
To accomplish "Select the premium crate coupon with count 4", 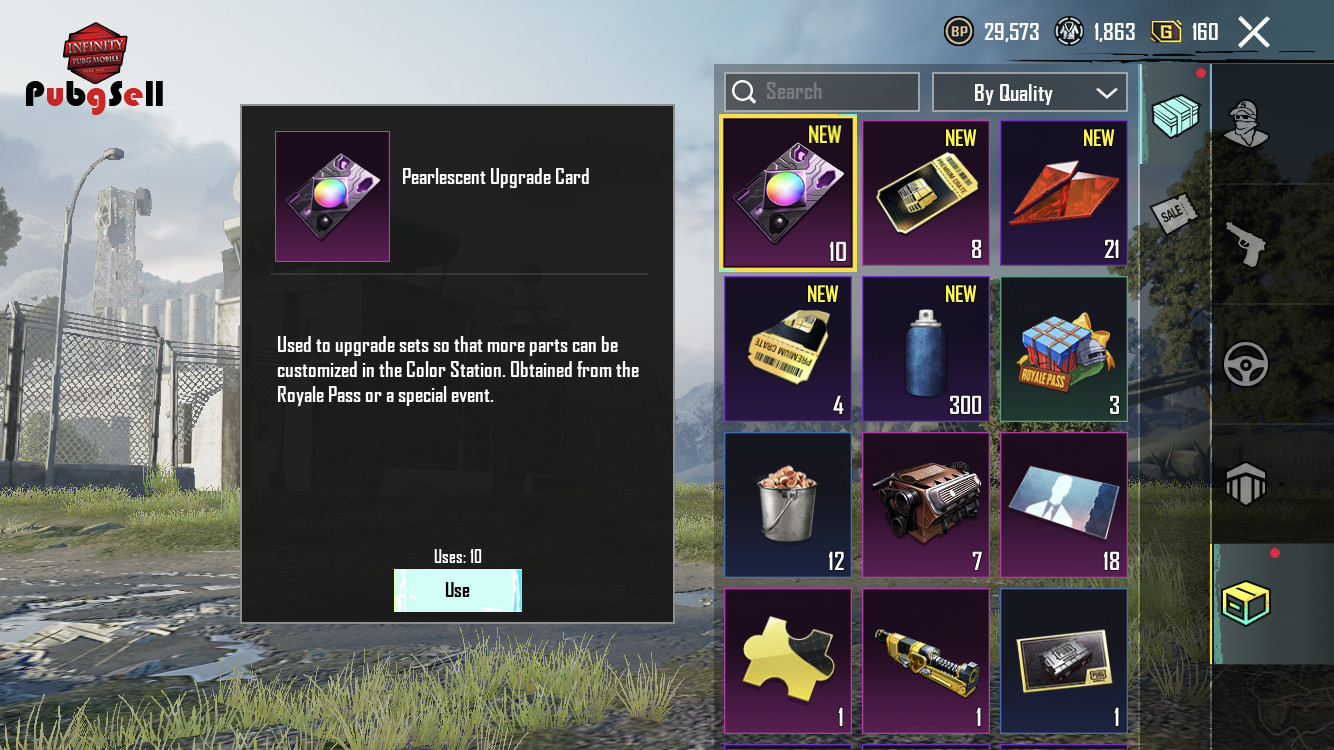I will pos(788,349).
